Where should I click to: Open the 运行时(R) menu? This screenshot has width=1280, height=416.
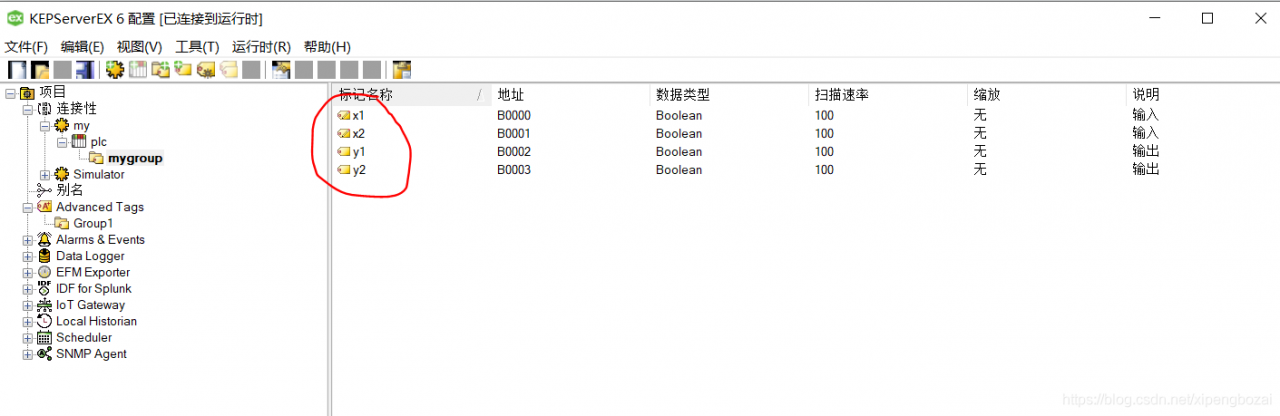(x=261, y=47)
